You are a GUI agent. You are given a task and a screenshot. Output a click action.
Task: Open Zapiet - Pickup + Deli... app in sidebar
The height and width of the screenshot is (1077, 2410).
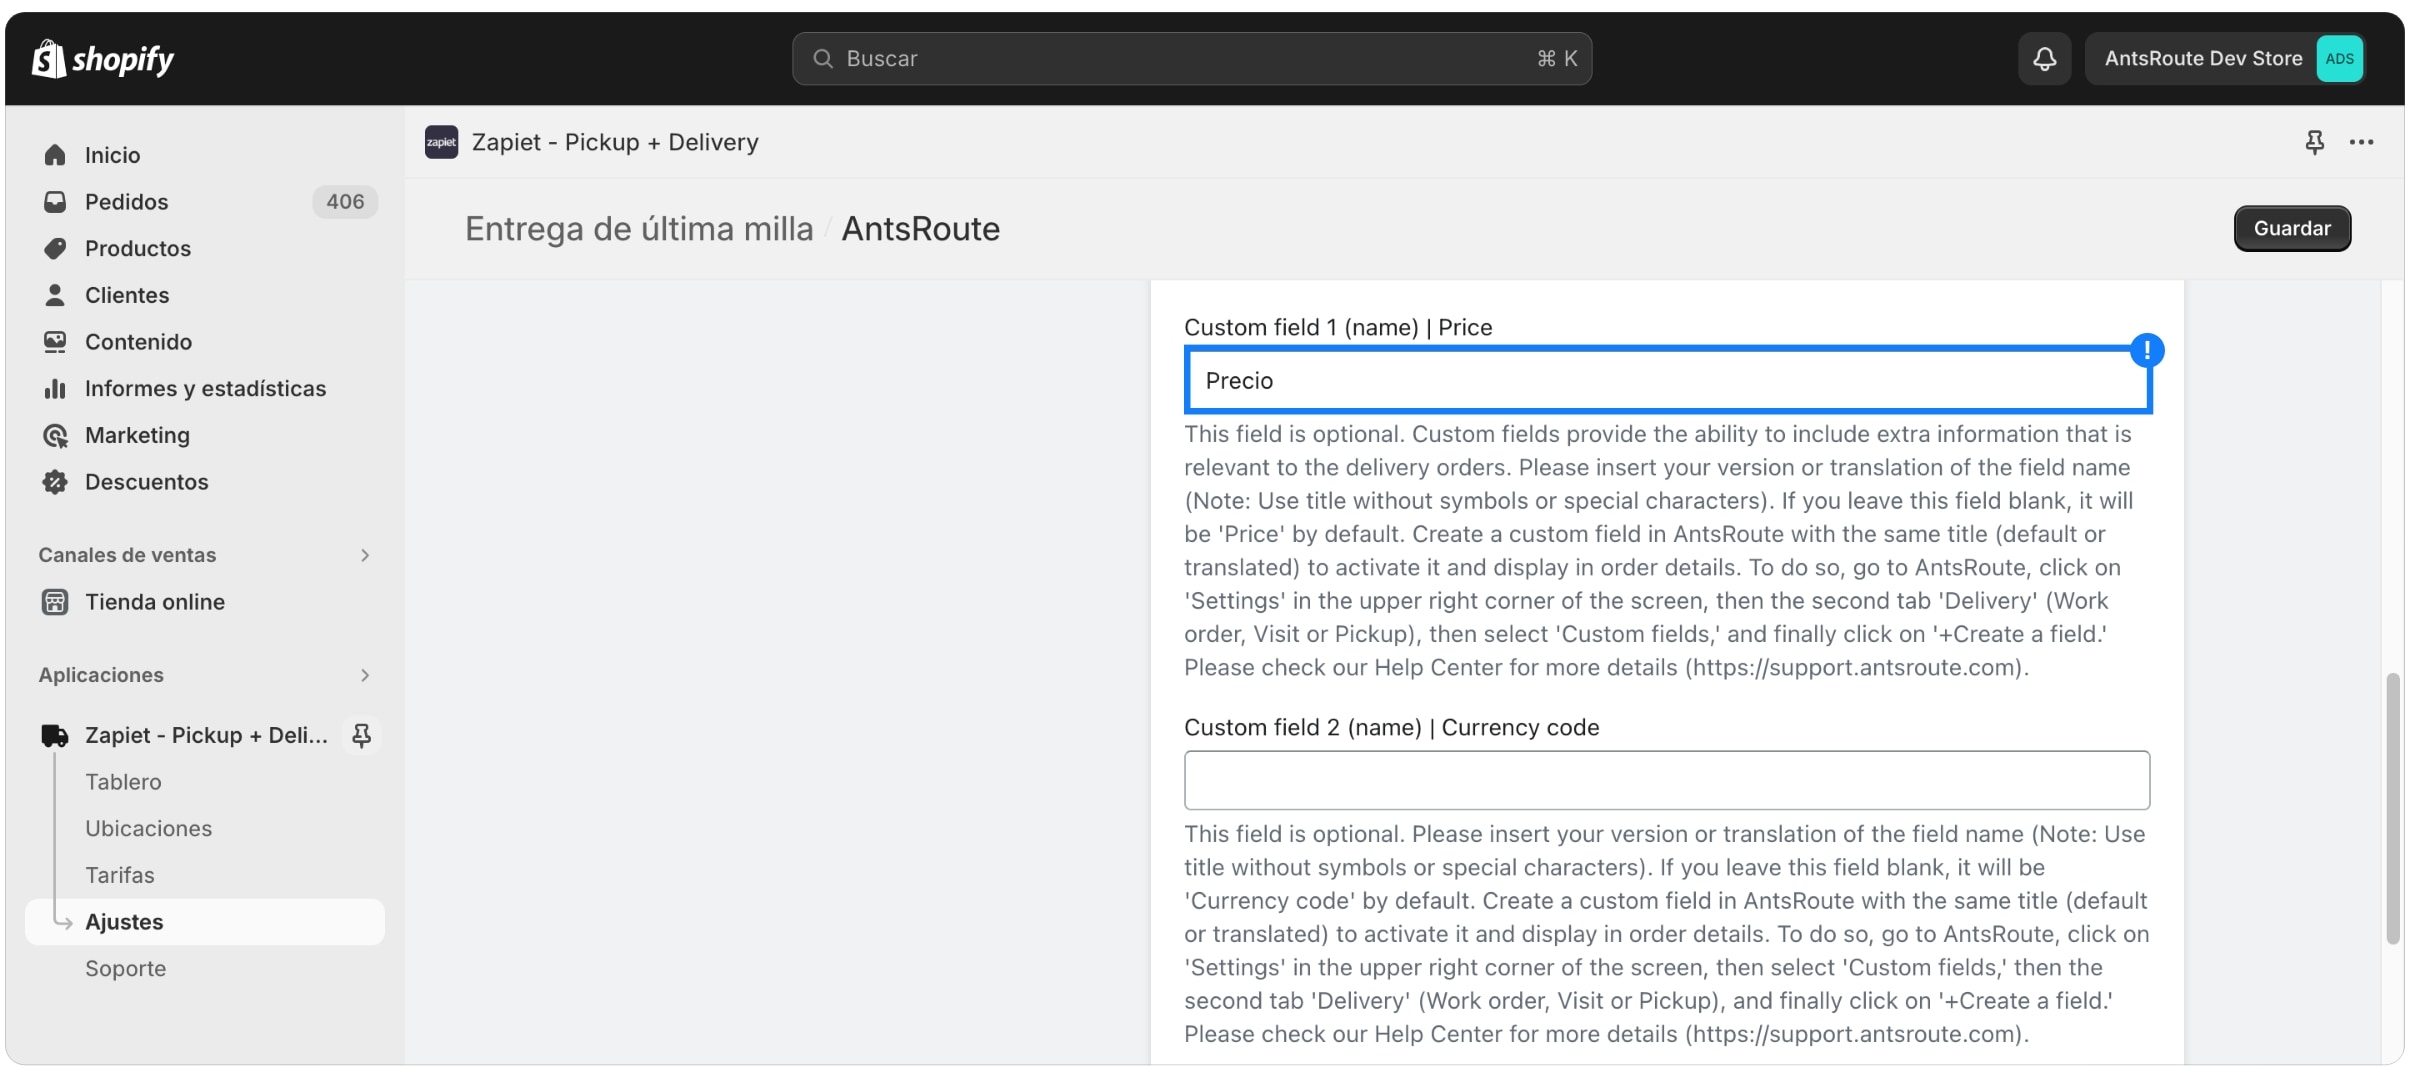click(x=206, y=735)
